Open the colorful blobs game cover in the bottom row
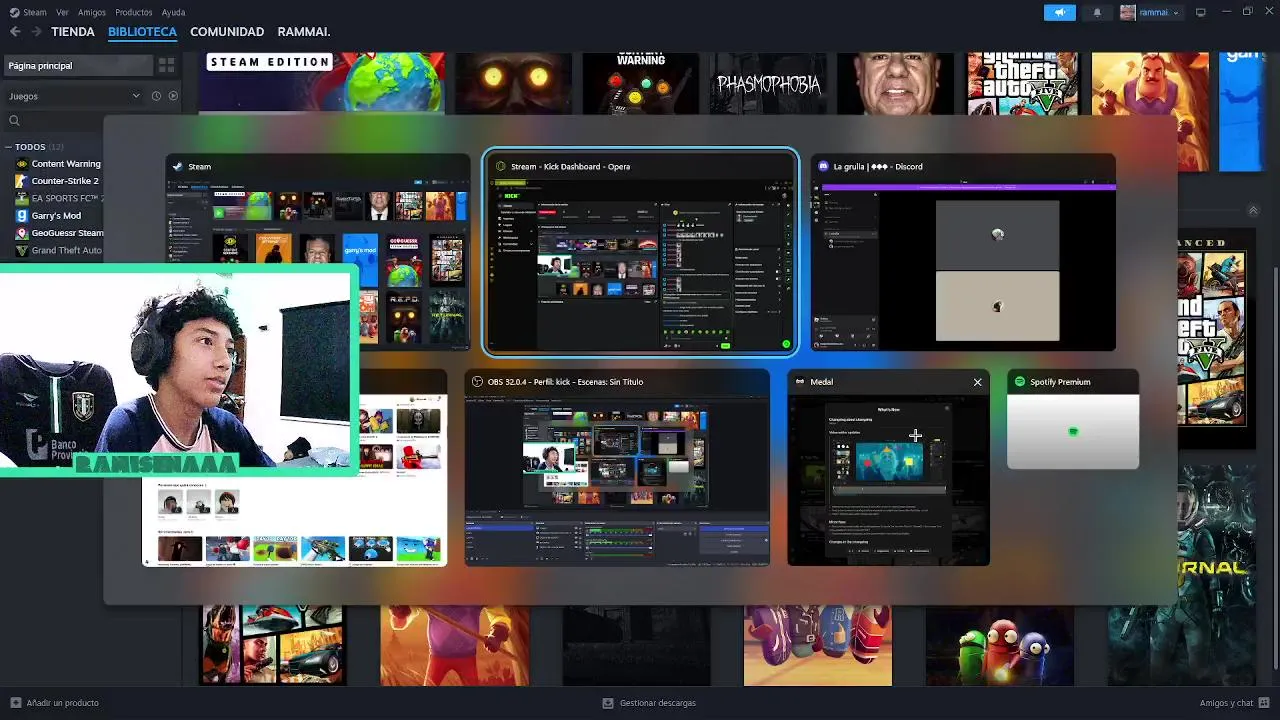1280x720 pixels. tap(1000, 645)
